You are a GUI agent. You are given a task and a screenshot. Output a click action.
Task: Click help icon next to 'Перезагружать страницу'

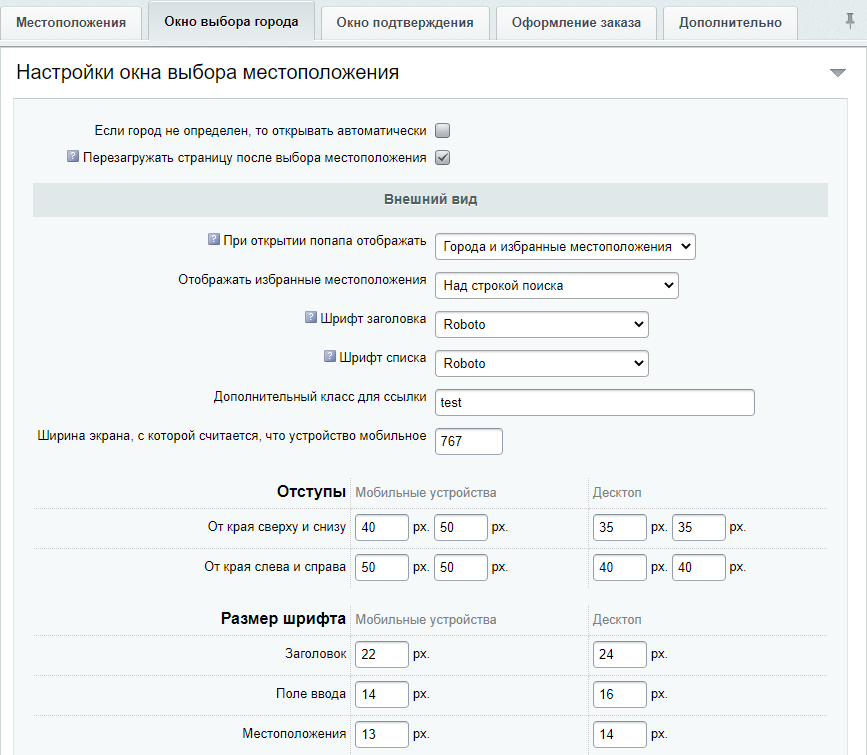point(73,157)
